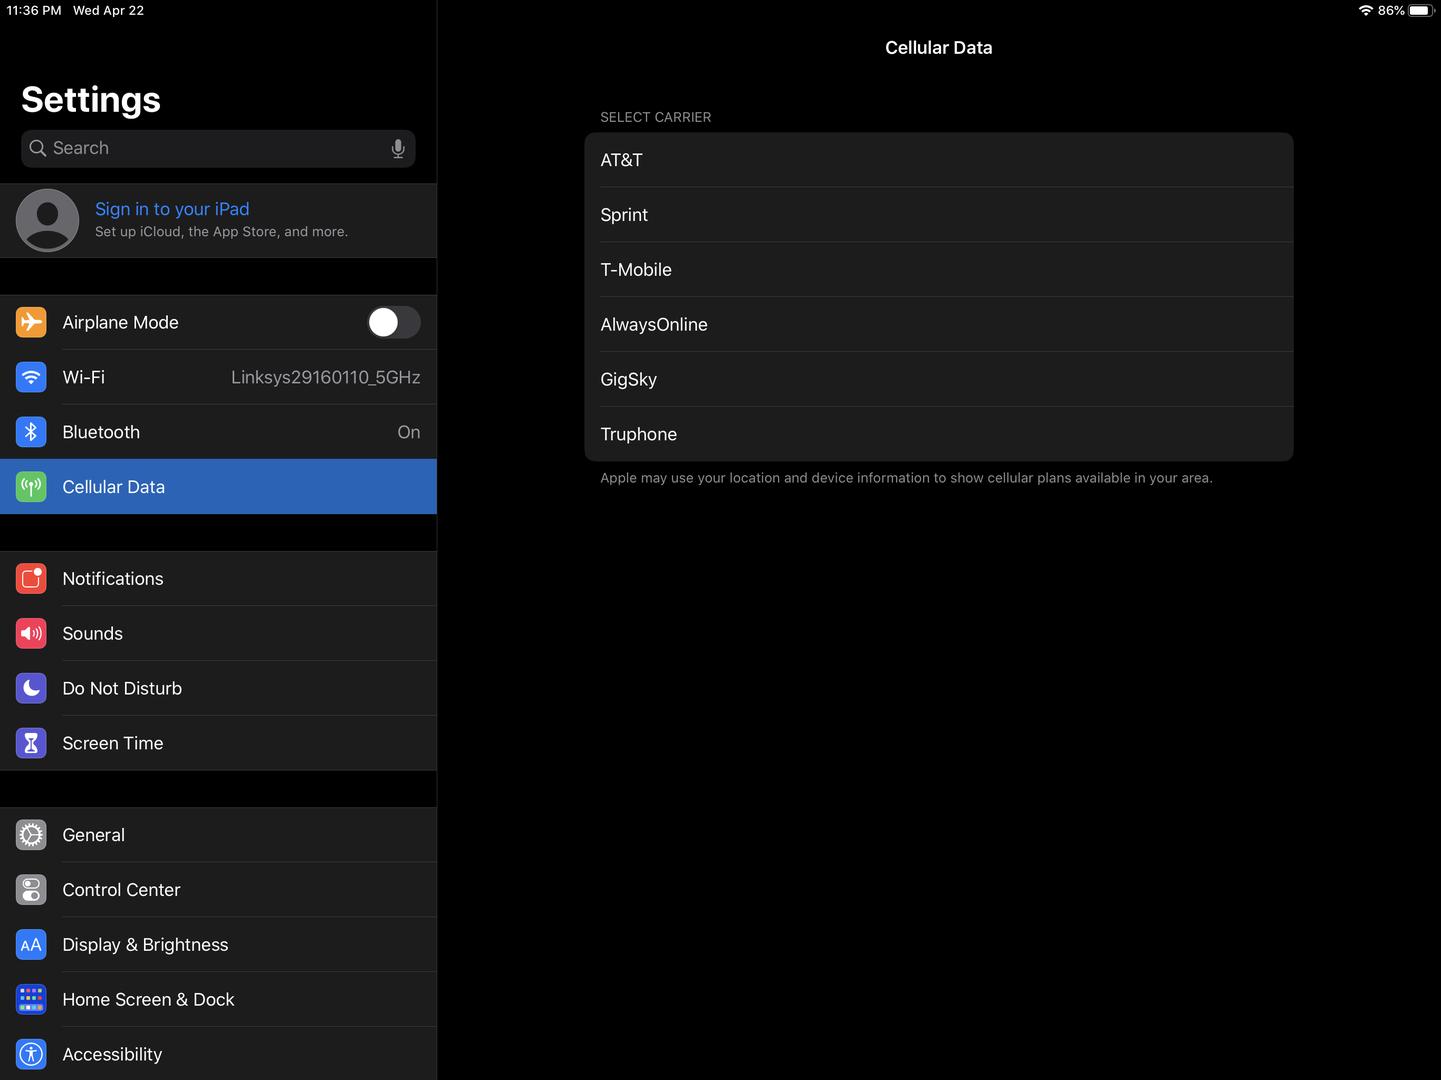Open General settings
The image size is (1441, 1080).
pyautogui.click(x=218, y=835)
